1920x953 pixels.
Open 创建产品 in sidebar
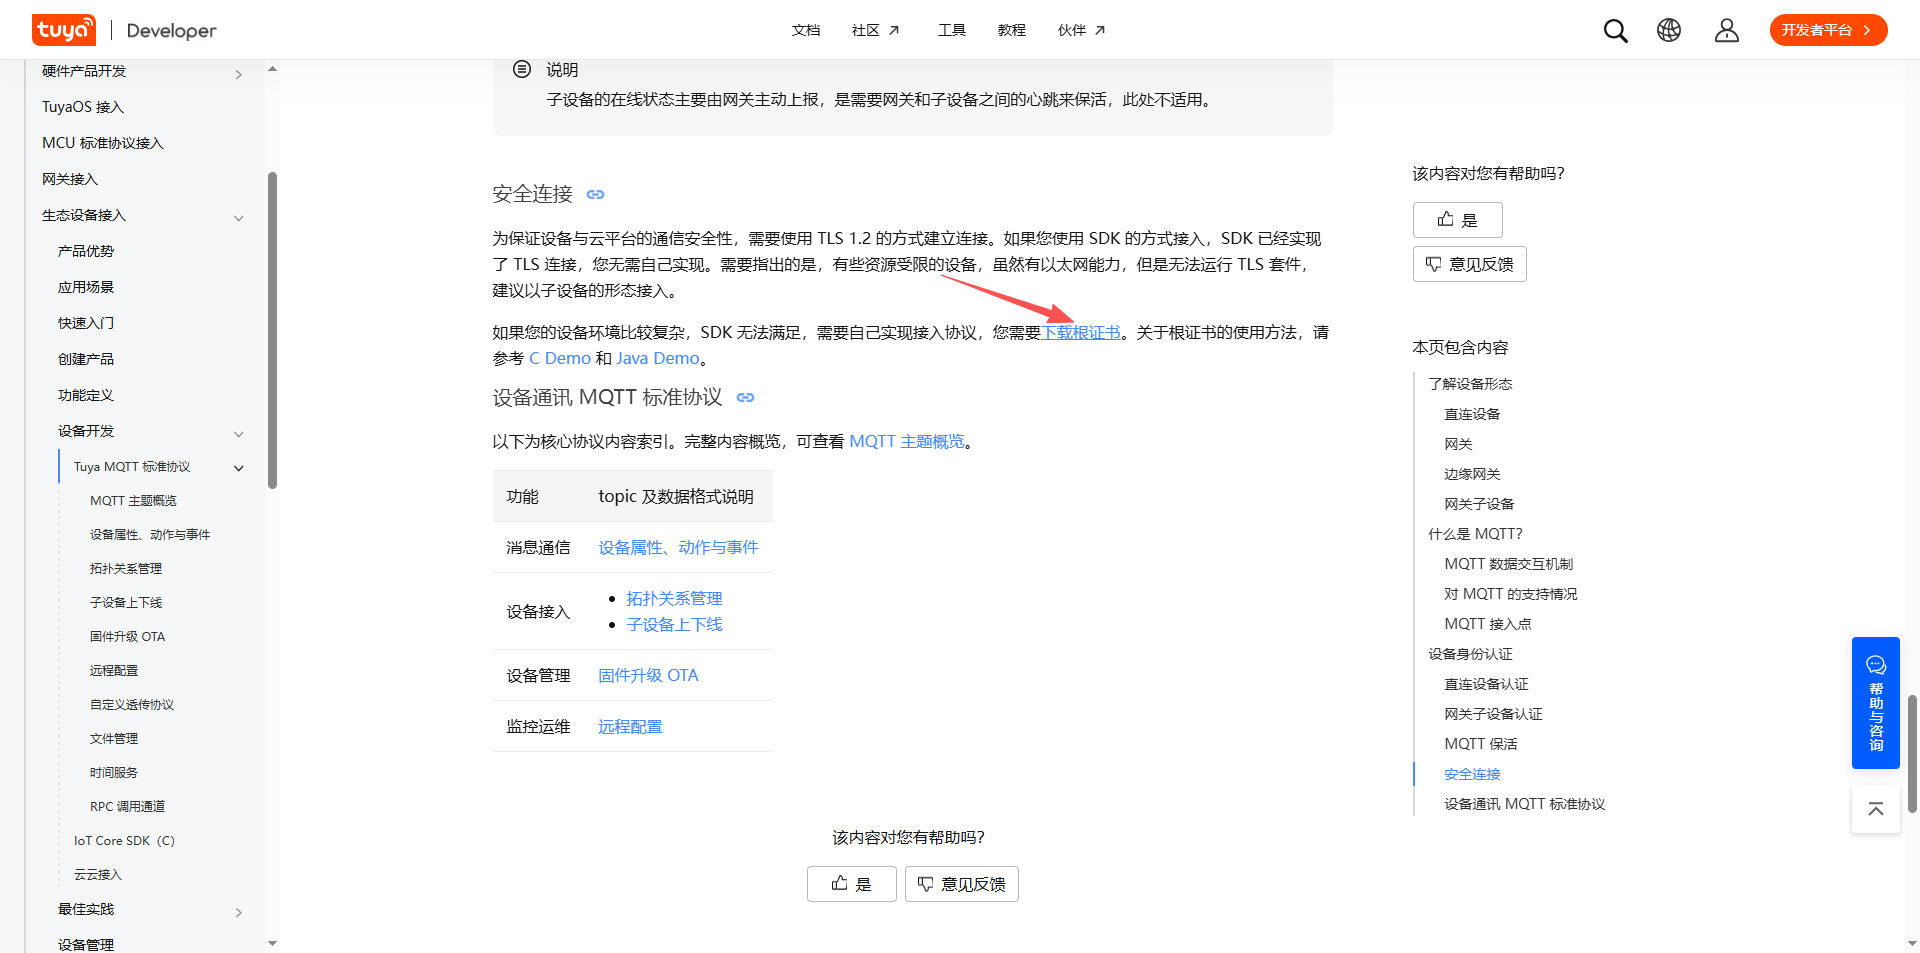point(86,359)
